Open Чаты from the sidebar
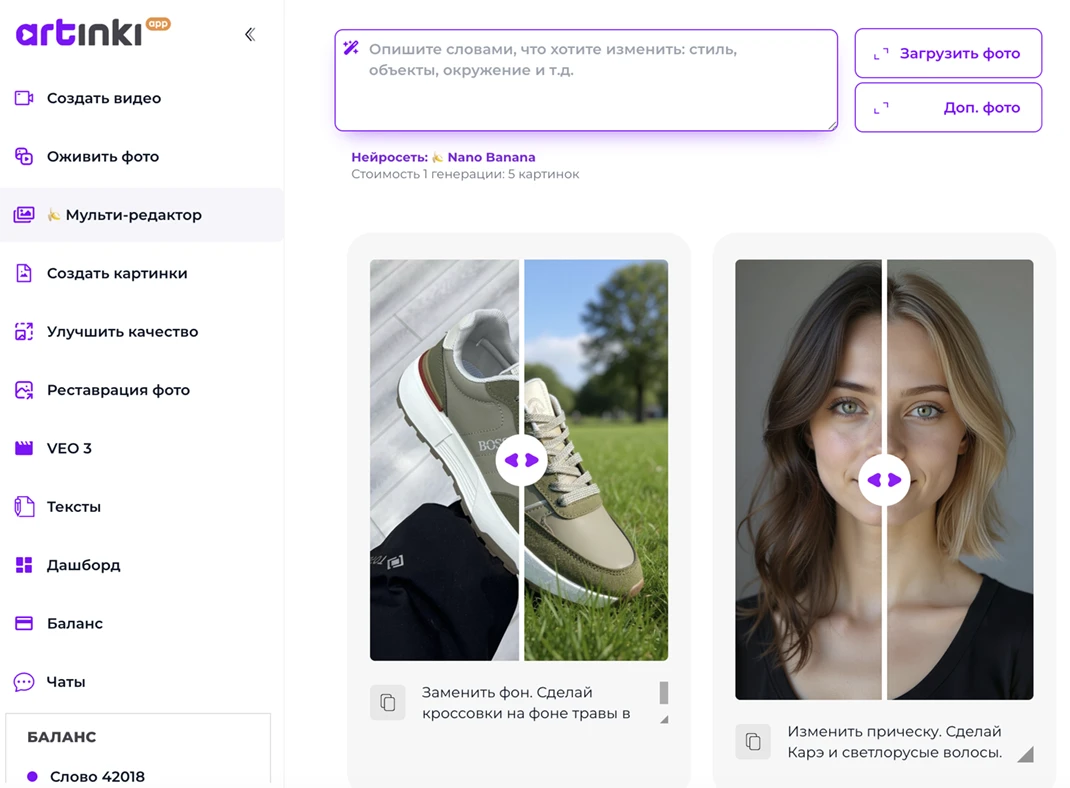The width and height of the screenshot is (1070, 788). coord(65,682)
